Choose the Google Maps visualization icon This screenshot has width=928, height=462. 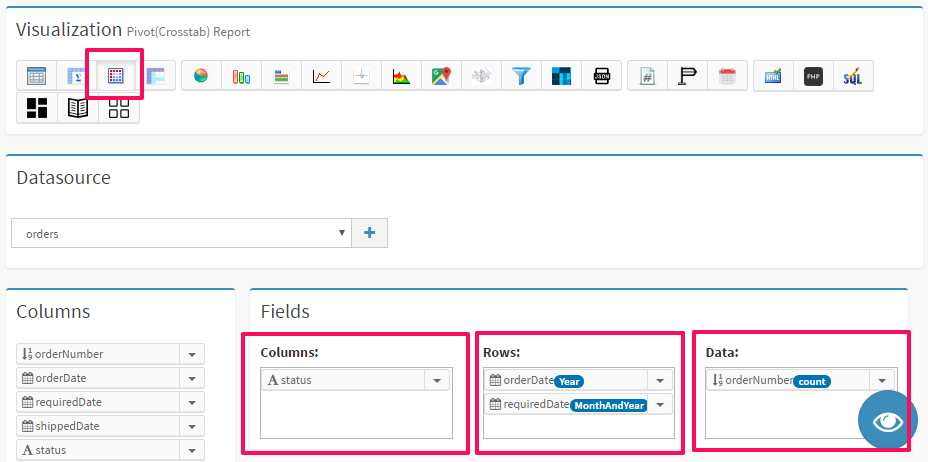441,76
